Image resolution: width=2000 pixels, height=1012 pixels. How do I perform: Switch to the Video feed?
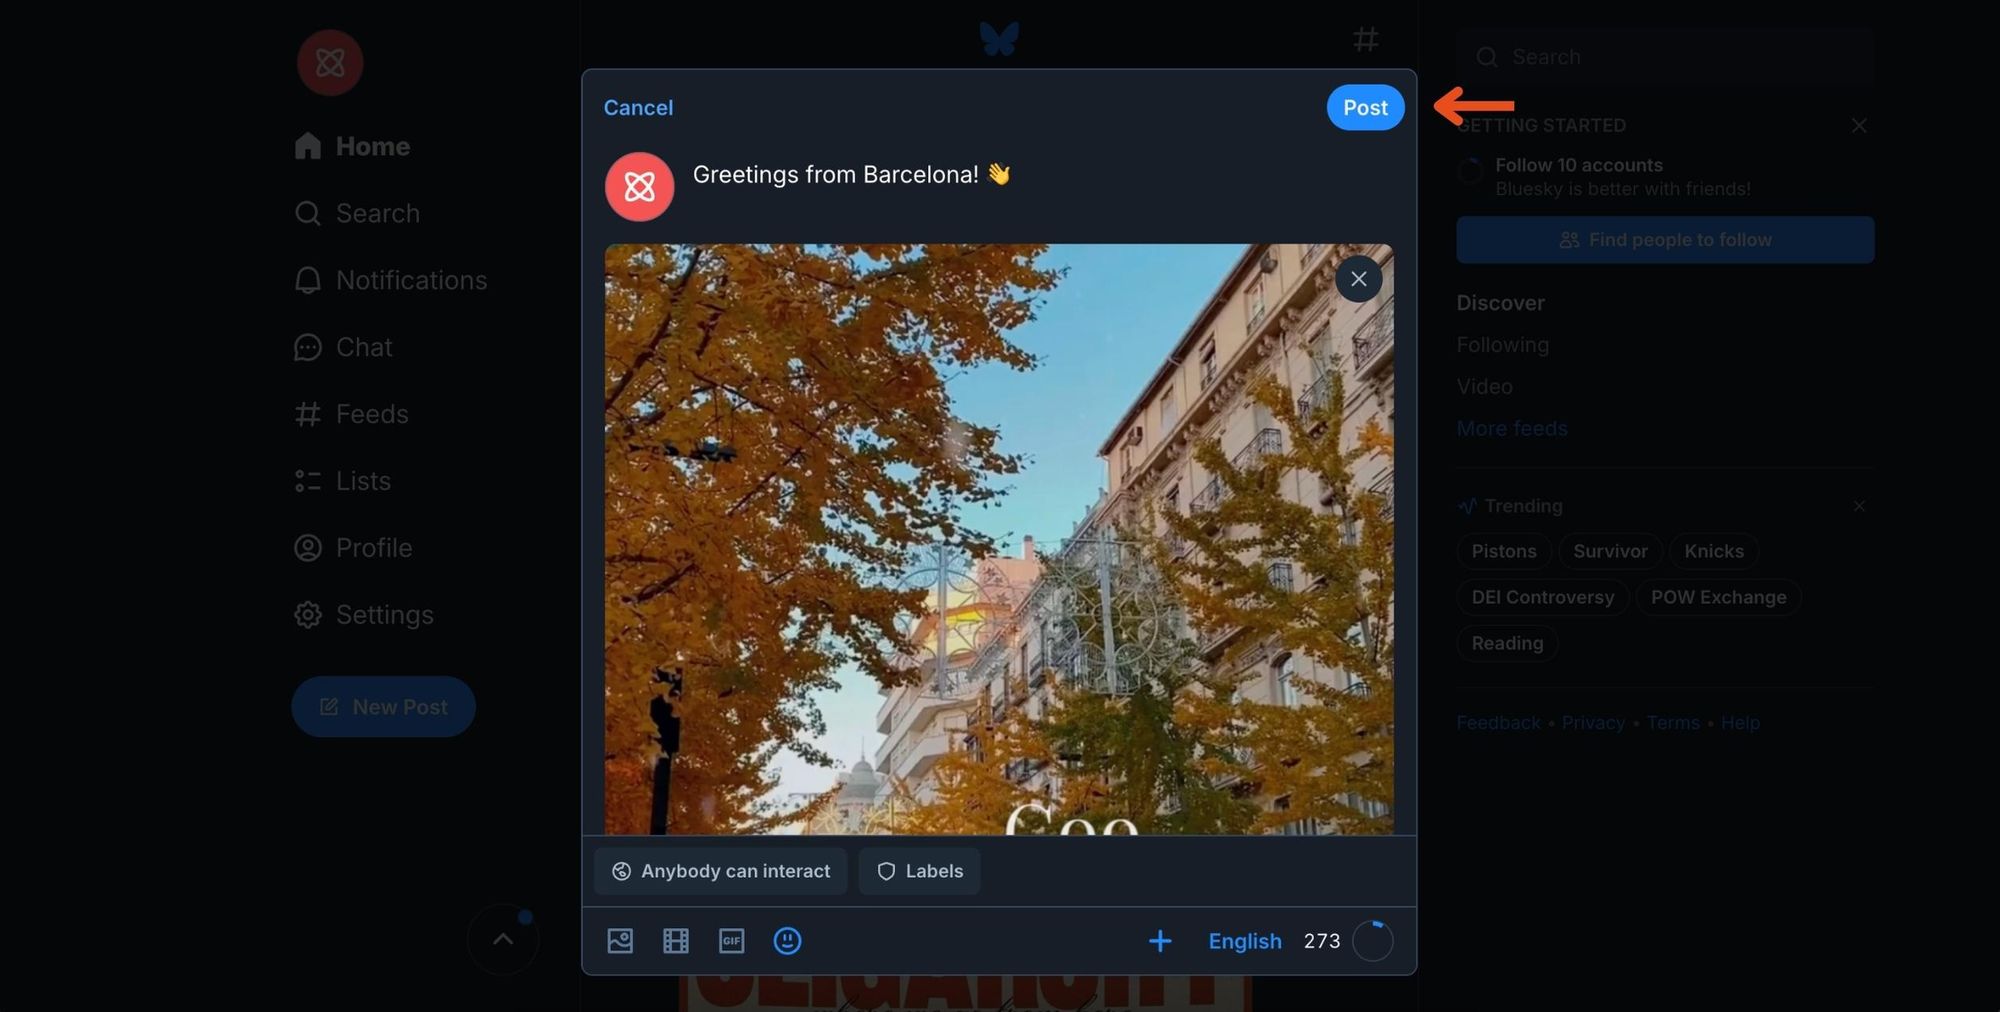(1484, 386)
